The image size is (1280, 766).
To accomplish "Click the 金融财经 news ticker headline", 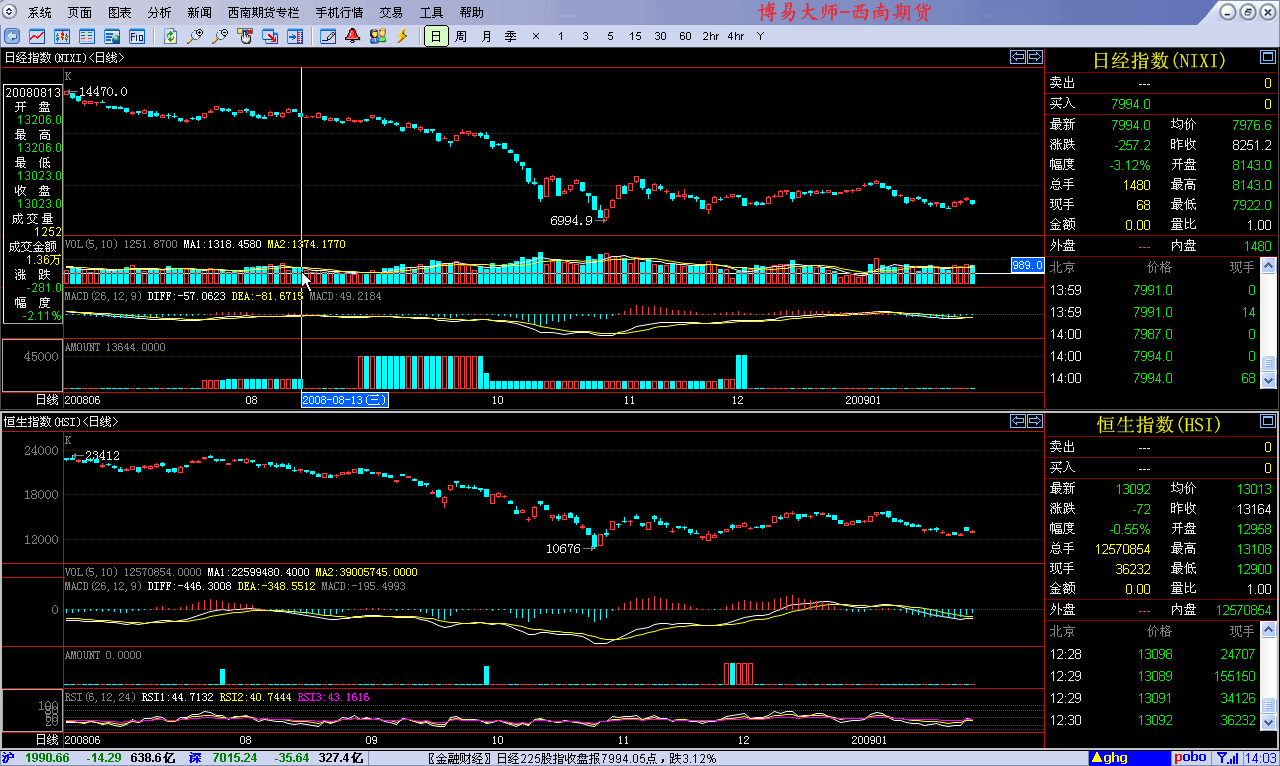I will pyautogui.click(x=571, y=758).
